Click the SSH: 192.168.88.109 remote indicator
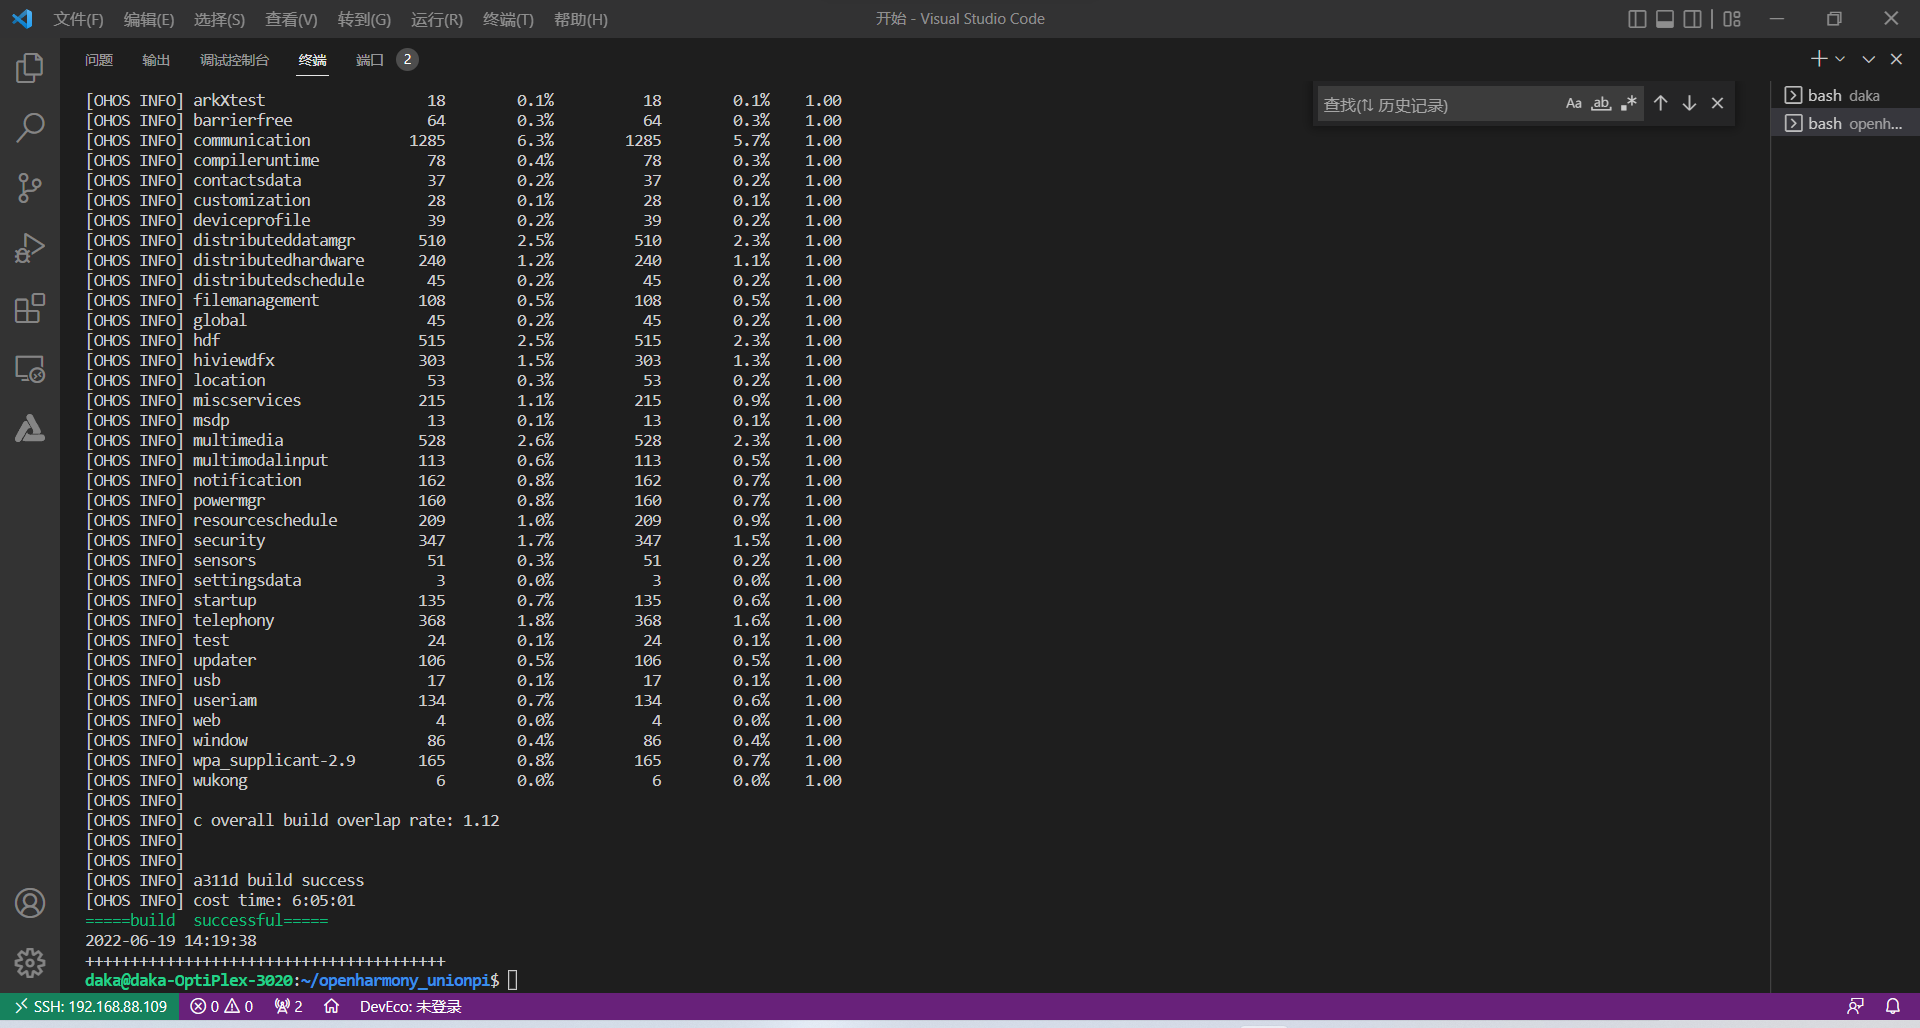The height and width of the screenshot is (1028, 1920). pos(90,1006)
